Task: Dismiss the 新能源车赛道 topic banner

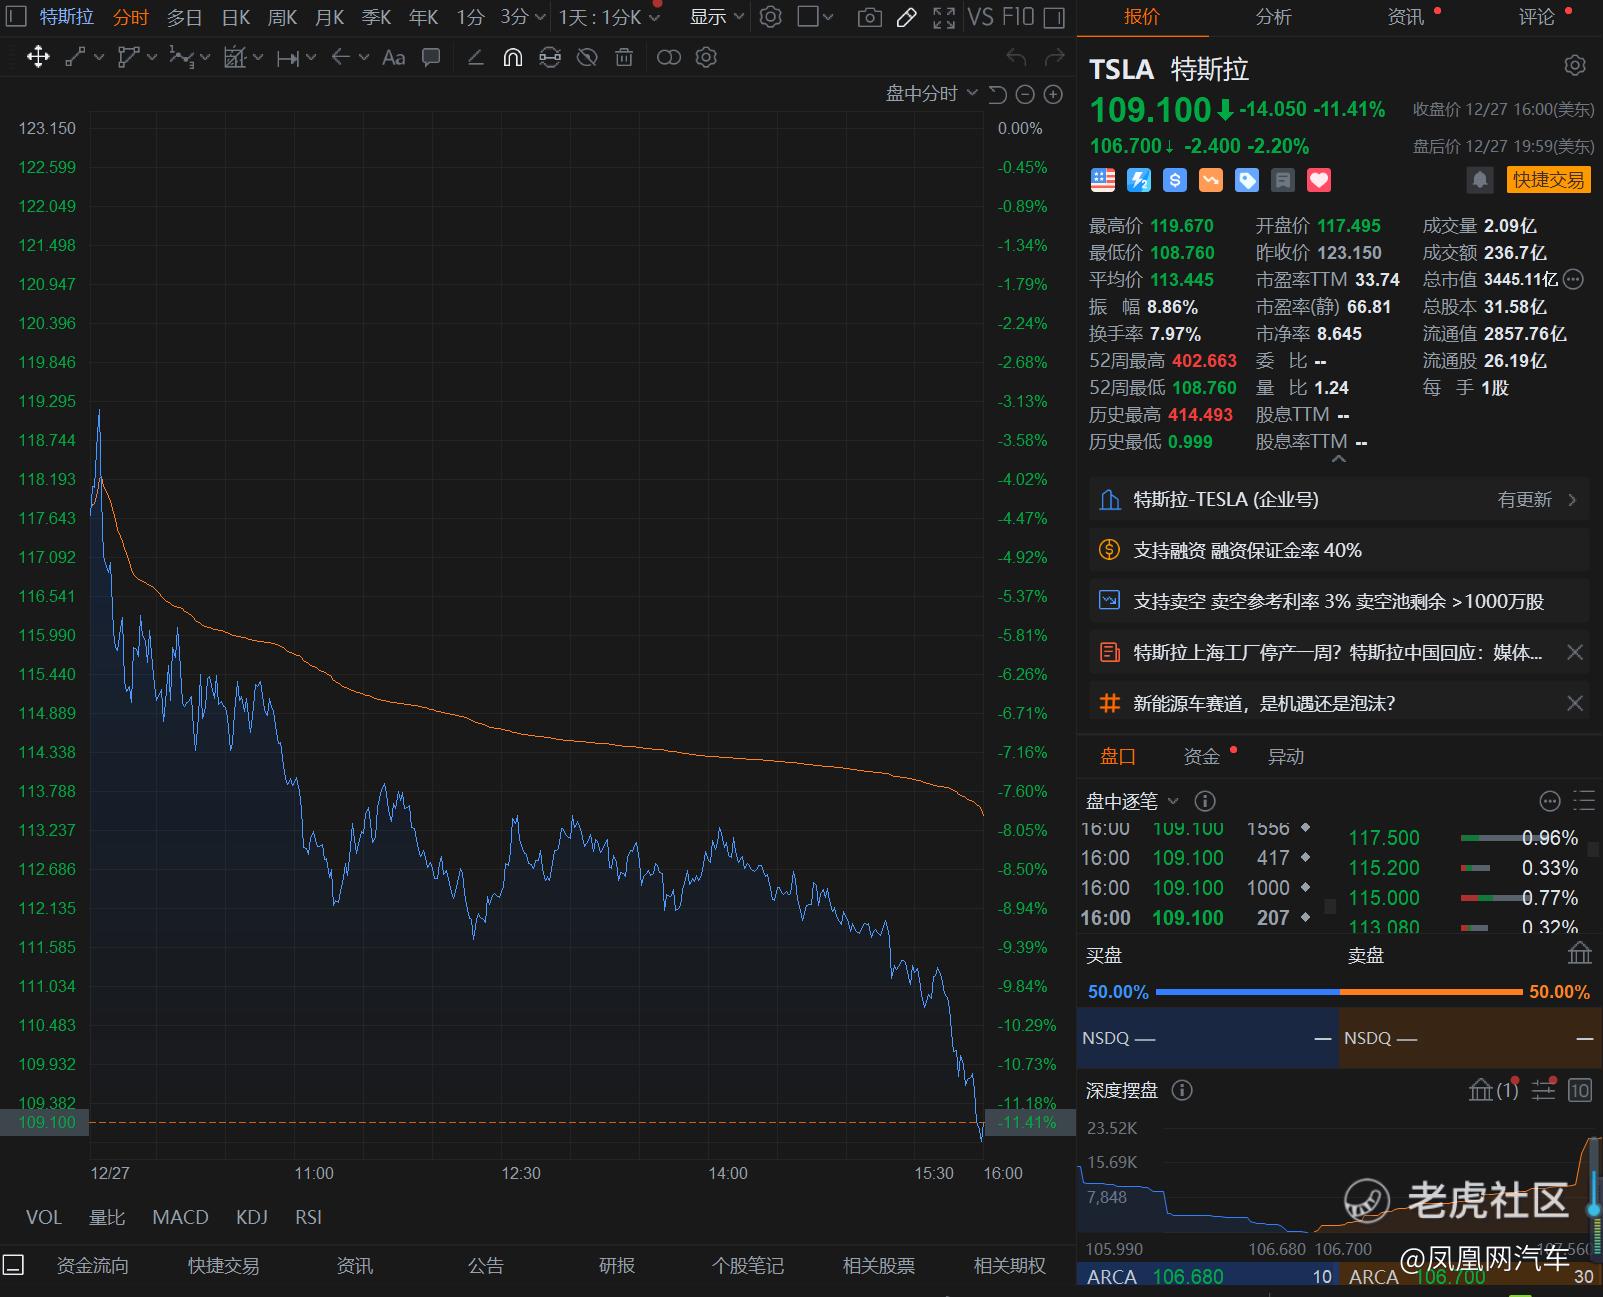Action: point(1574,704)
